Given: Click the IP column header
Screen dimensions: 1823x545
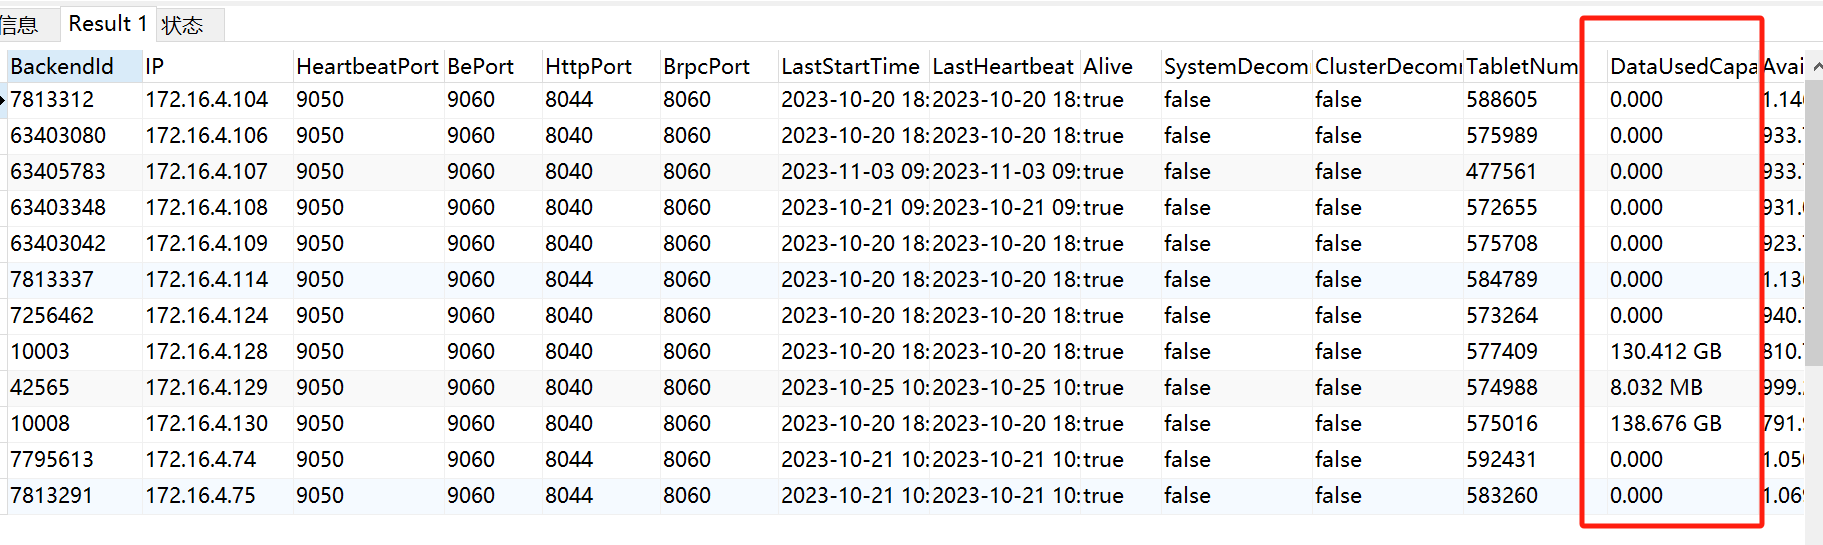Looking at the screenshot, I should click(155, 67).
